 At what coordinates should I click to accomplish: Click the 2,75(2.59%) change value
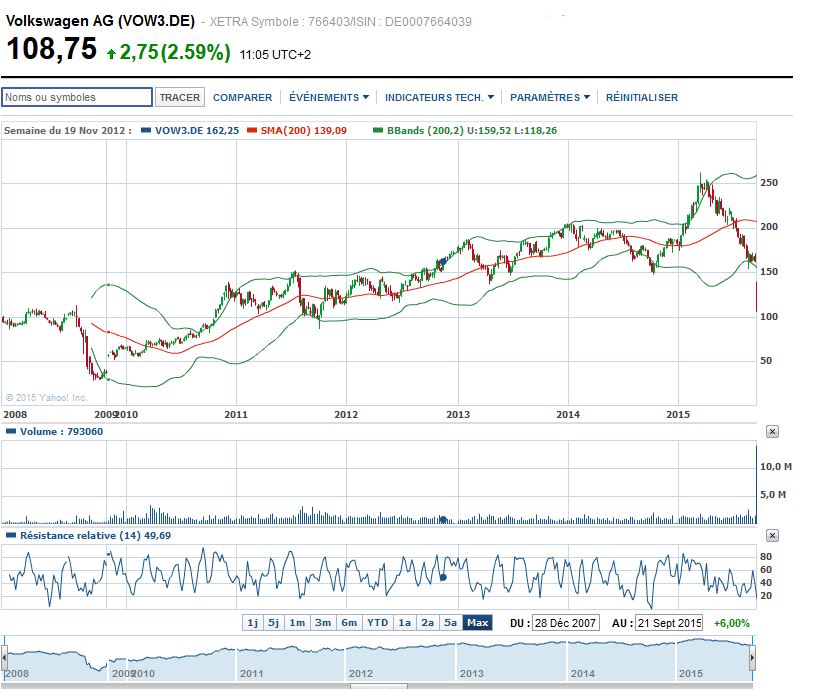(175, 52)
